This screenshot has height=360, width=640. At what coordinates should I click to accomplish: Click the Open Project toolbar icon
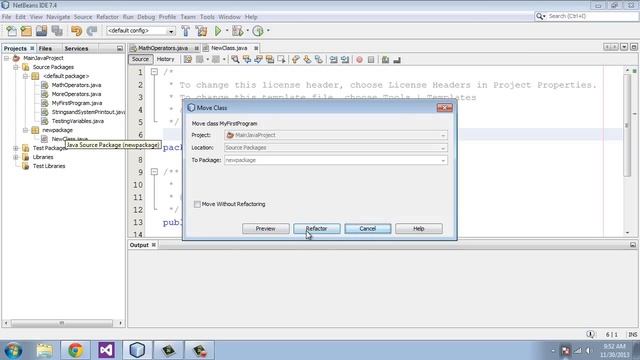point(42,31)
